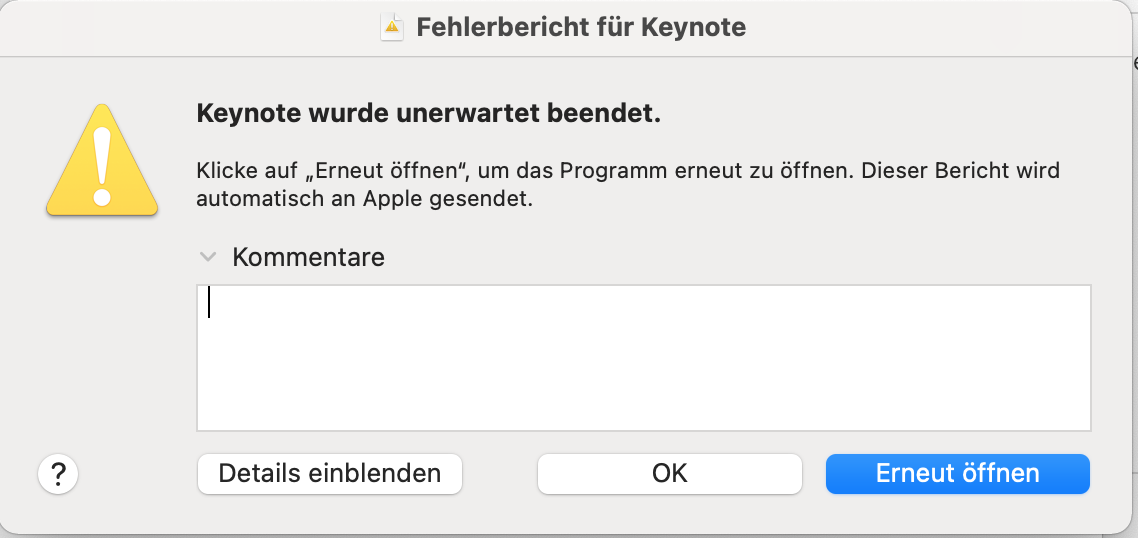Dismiss the dialog with OK
This screenshot has width=1138, height=538.
(670, 473)
